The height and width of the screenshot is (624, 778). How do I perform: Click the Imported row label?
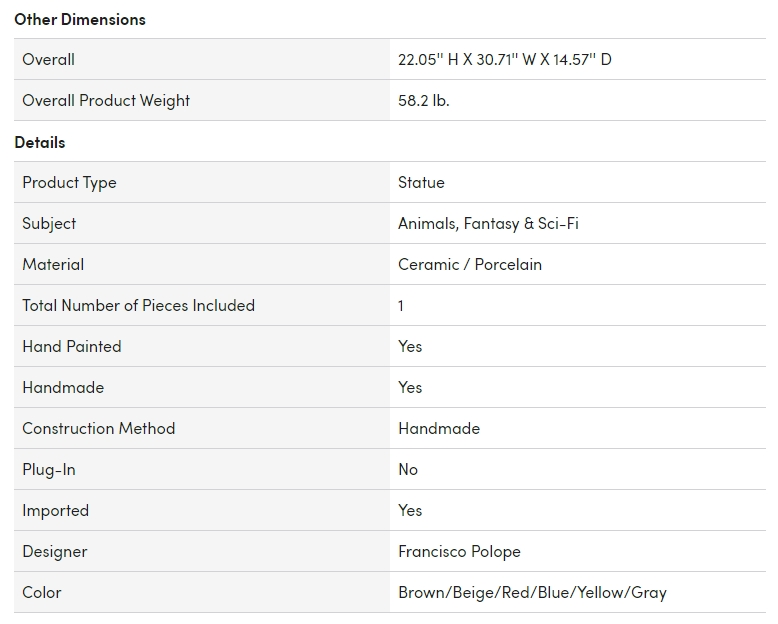56,510
